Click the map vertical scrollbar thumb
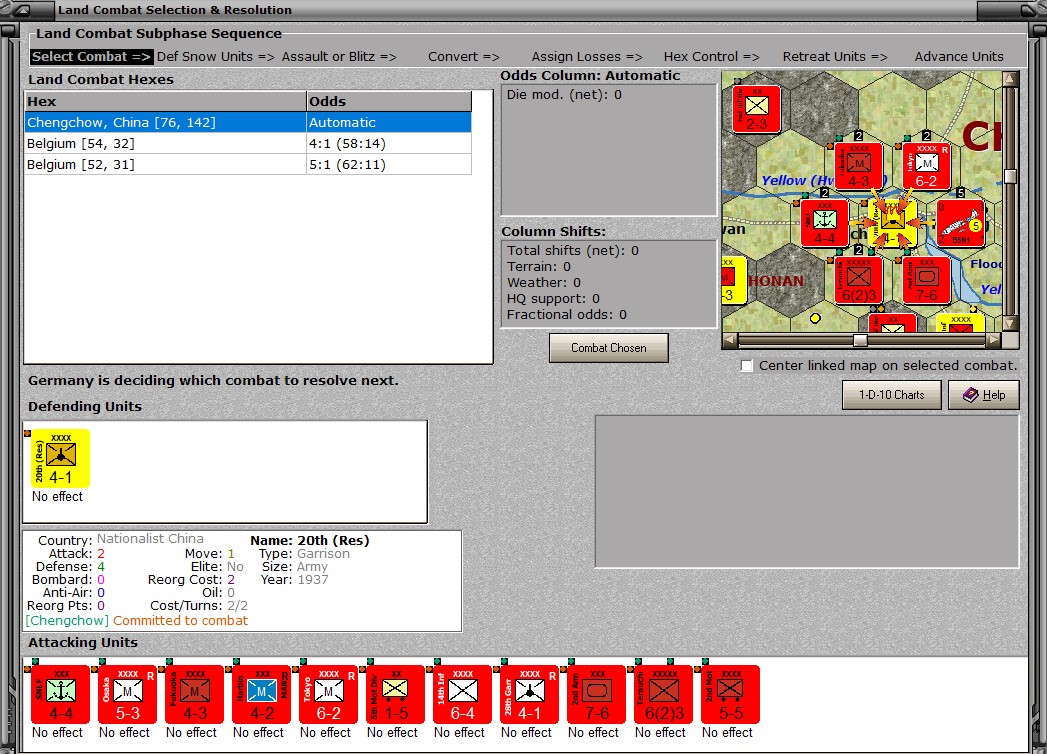The width and height of the screenshot is (1047, 754). [1010, 176]
